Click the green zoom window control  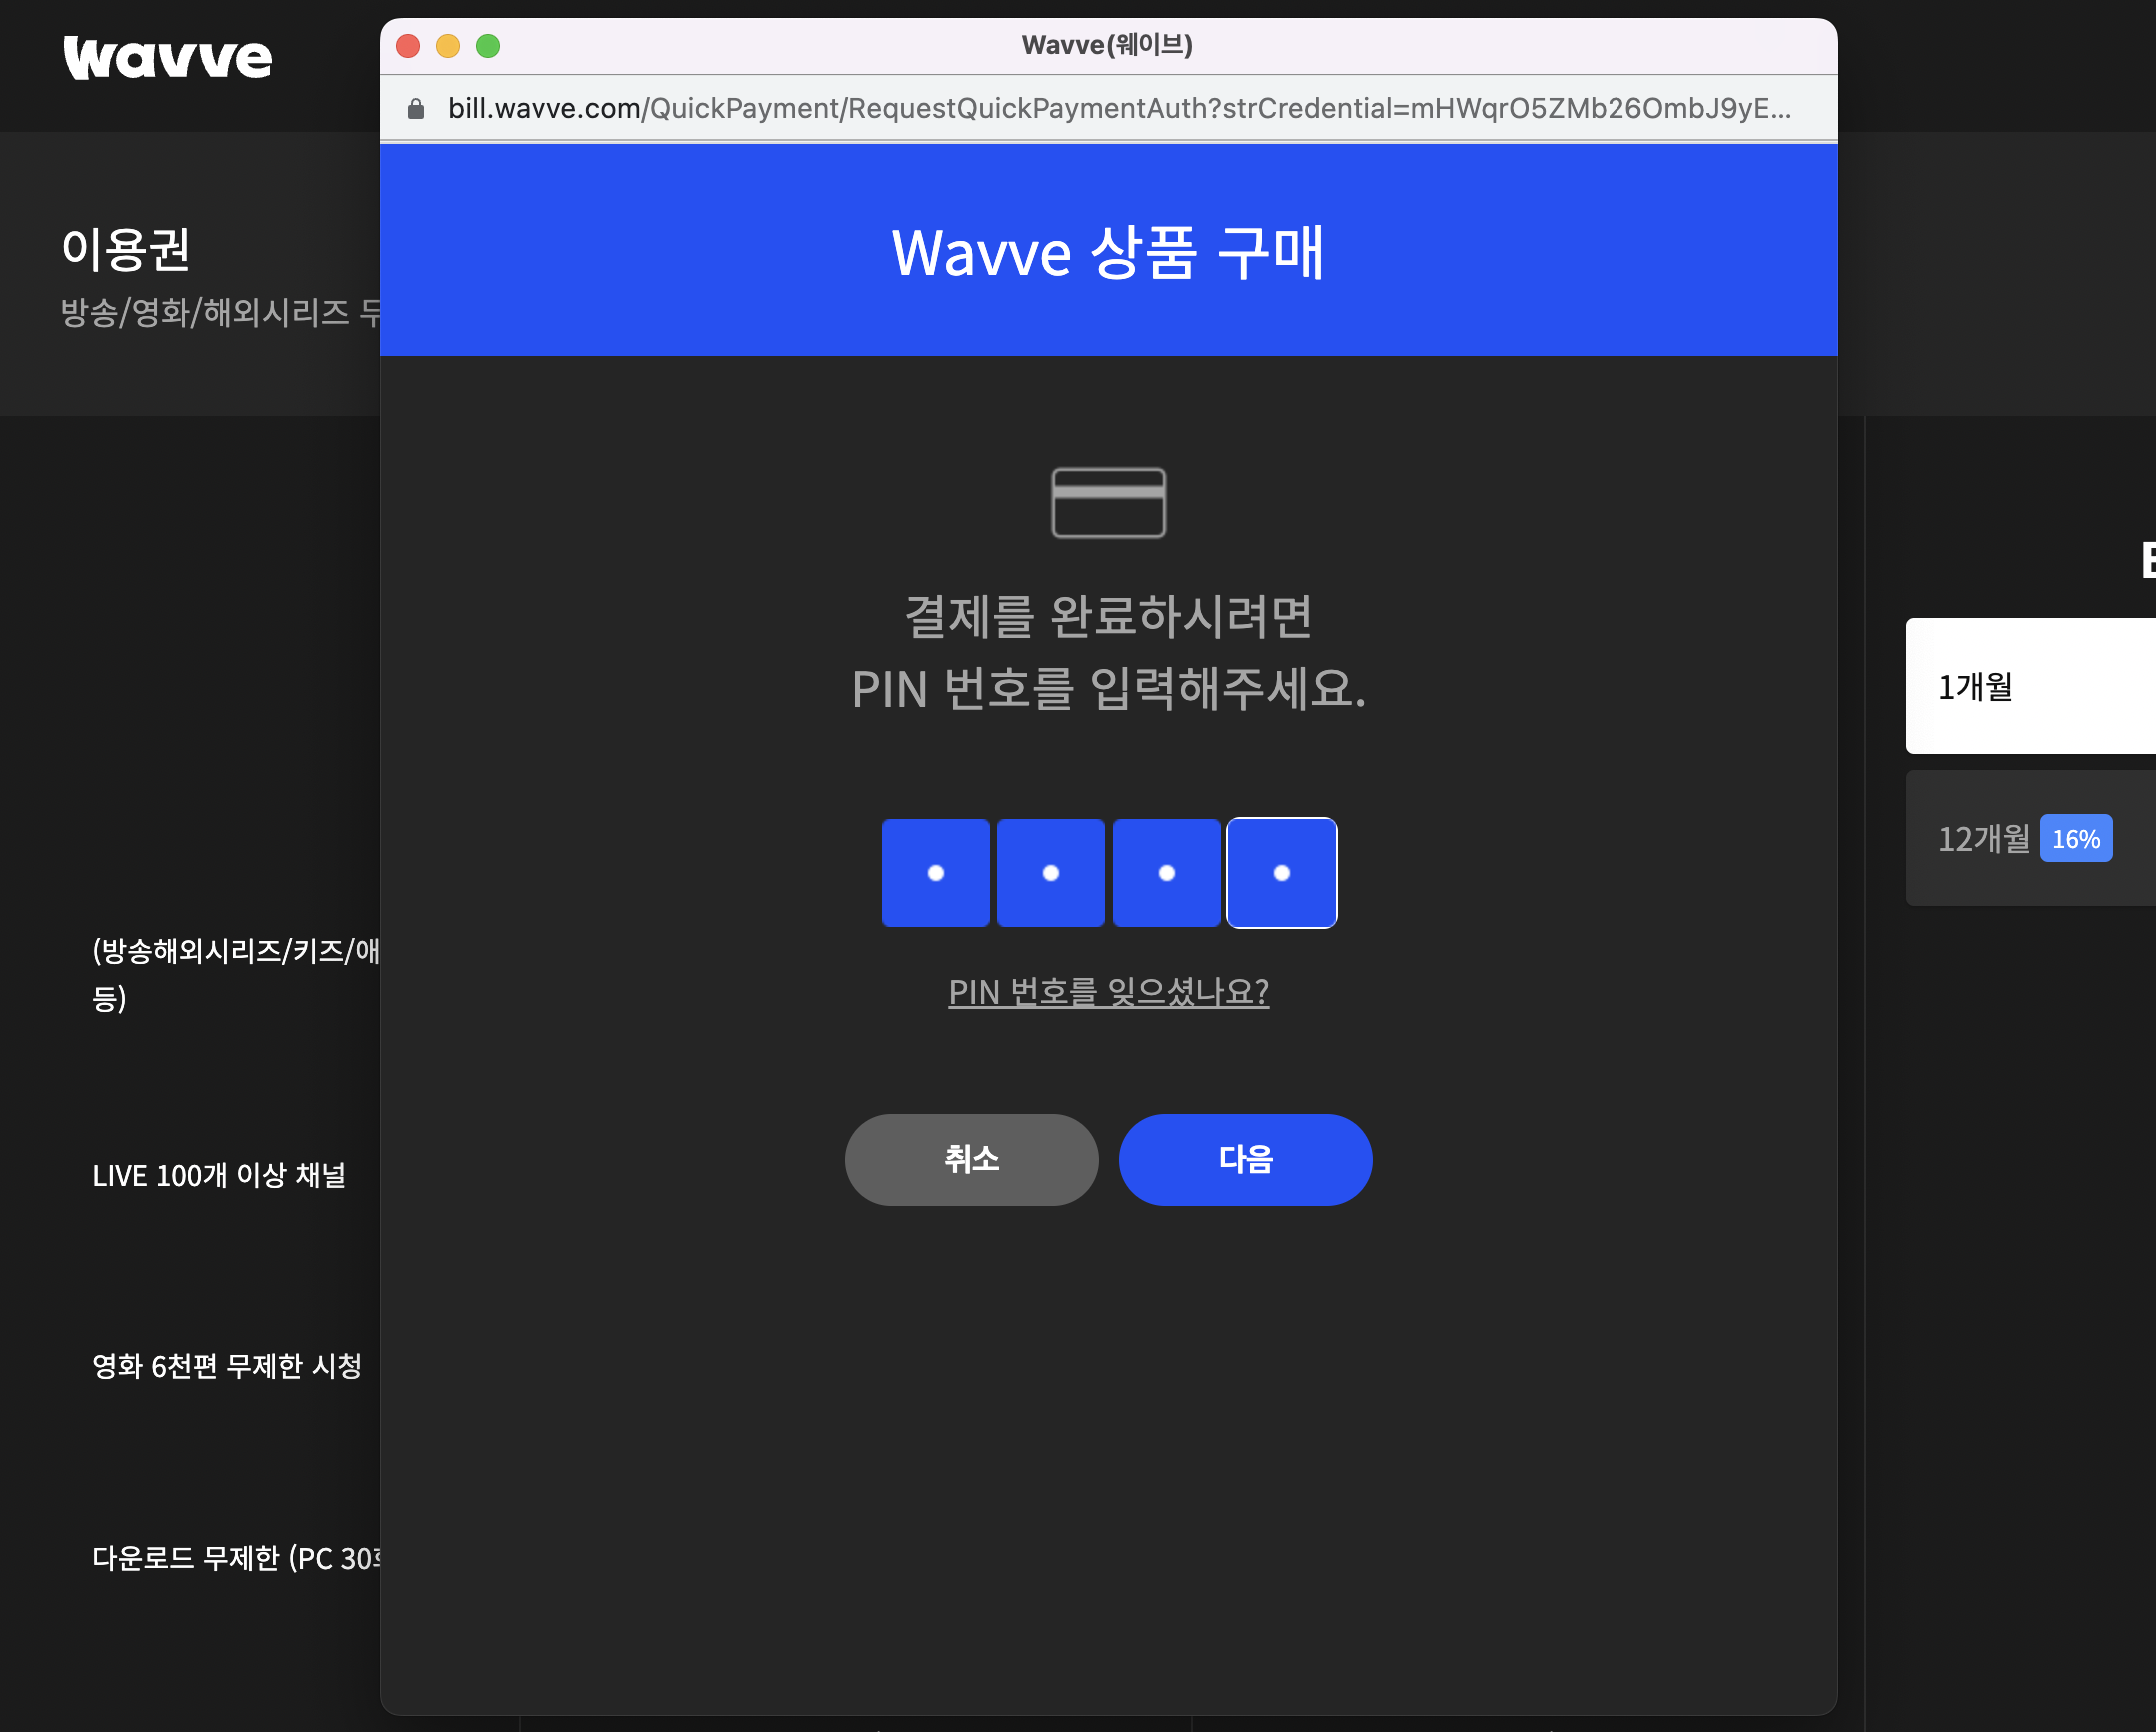(488, 45)
